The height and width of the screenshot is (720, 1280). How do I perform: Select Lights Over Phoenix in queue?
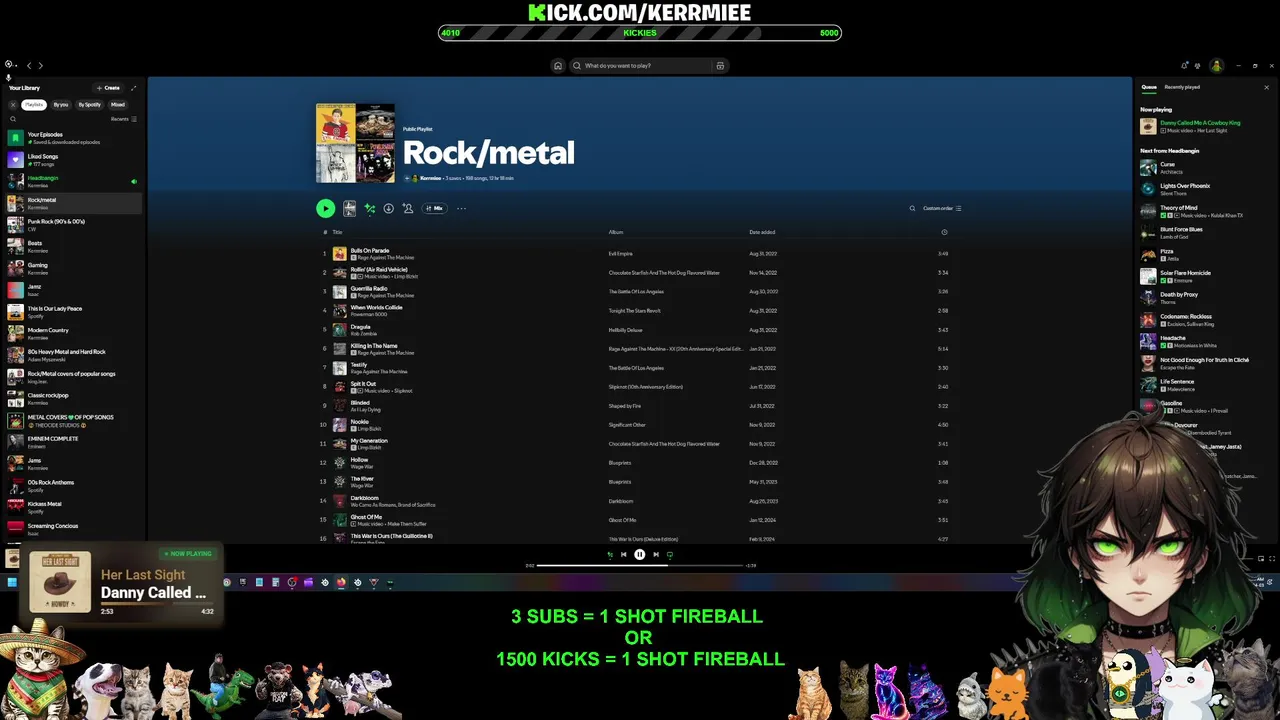1204,189
